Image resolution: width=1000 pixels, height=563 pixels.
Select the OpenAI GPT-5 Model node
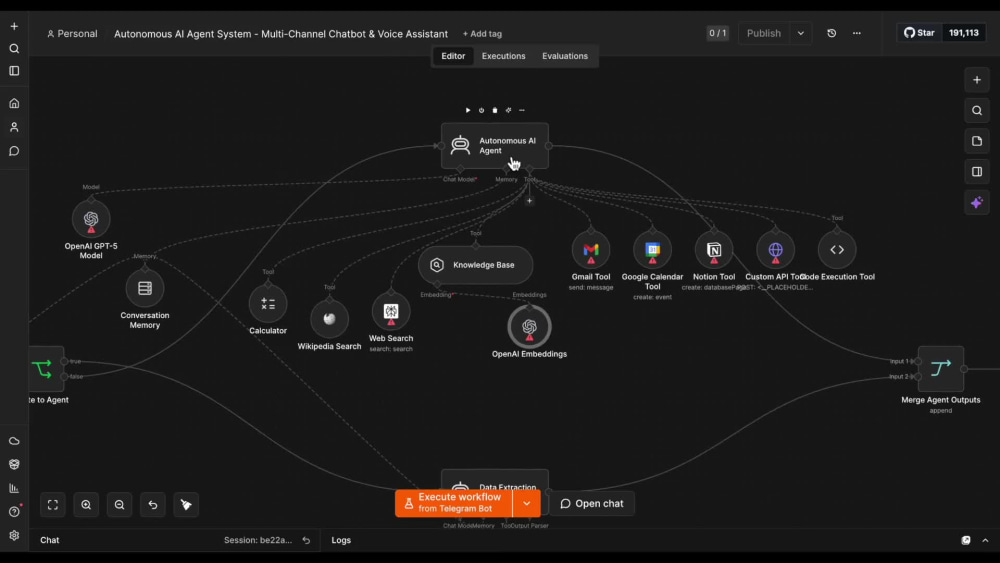[91, 219]
